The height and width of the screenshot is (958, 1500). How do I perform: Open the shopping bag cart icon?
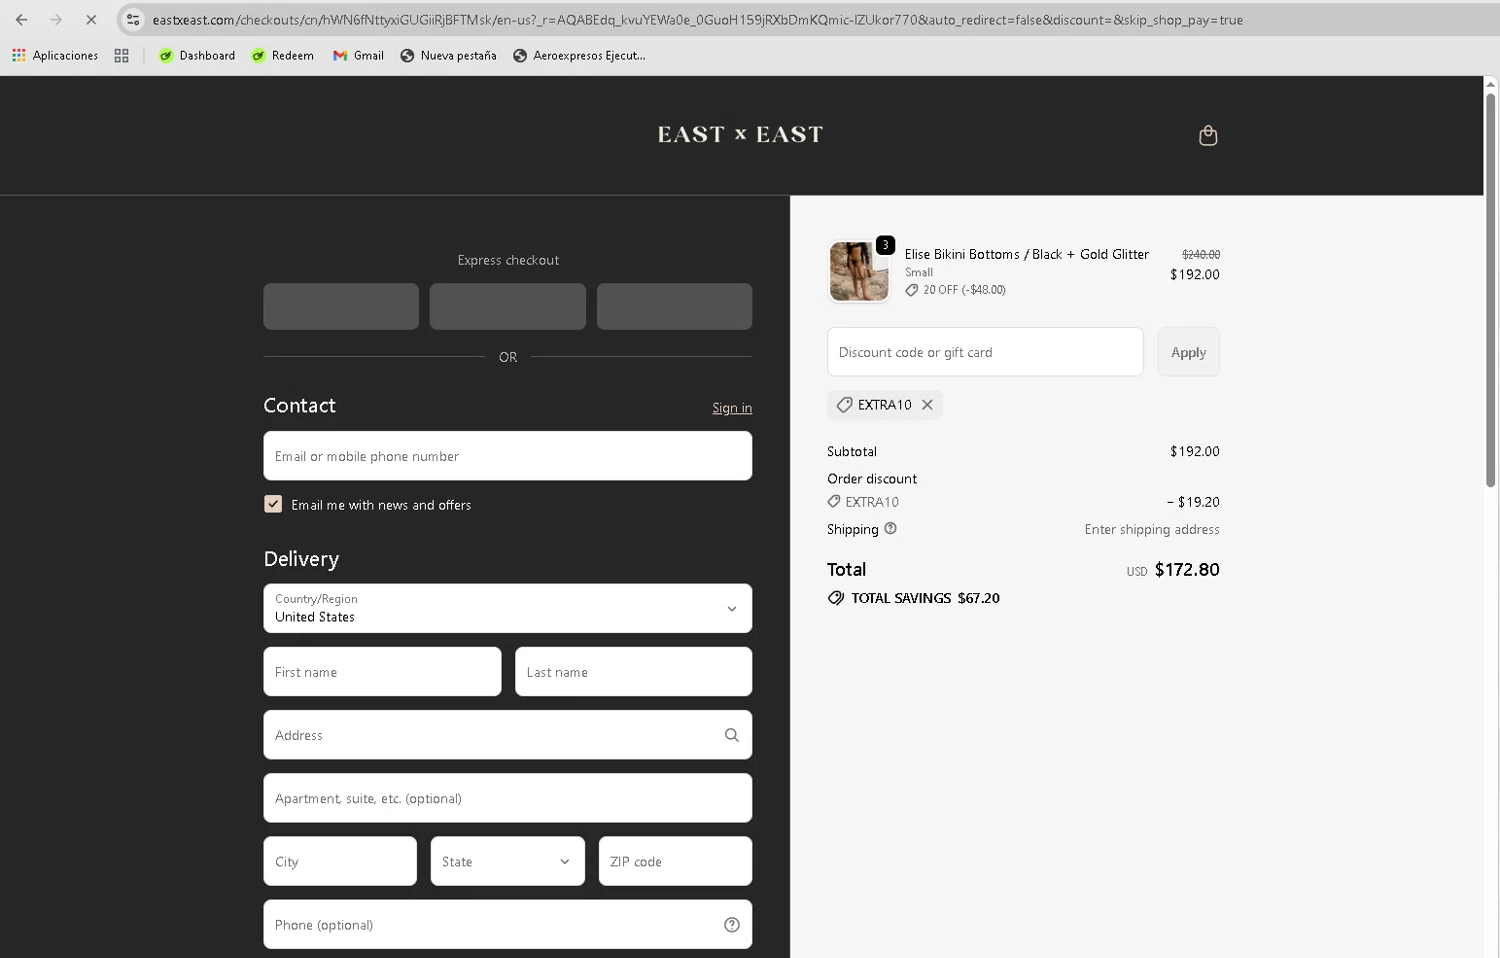(1208, 135)
